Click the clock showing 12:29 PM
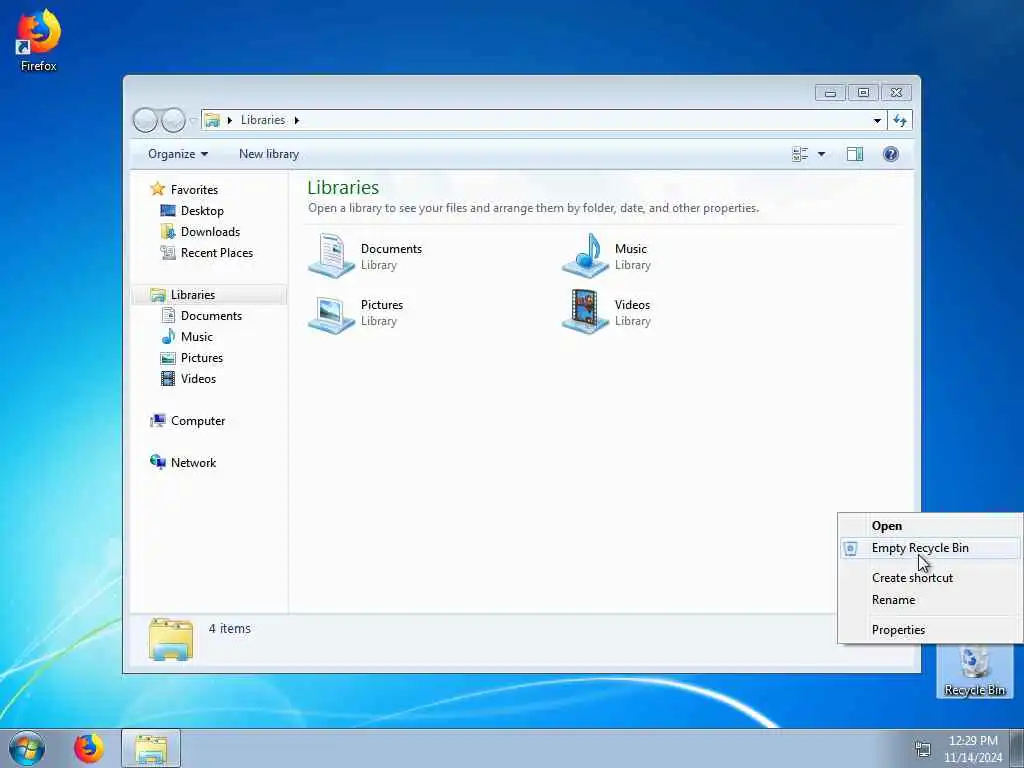The image size is (1024, 768). 973,741
